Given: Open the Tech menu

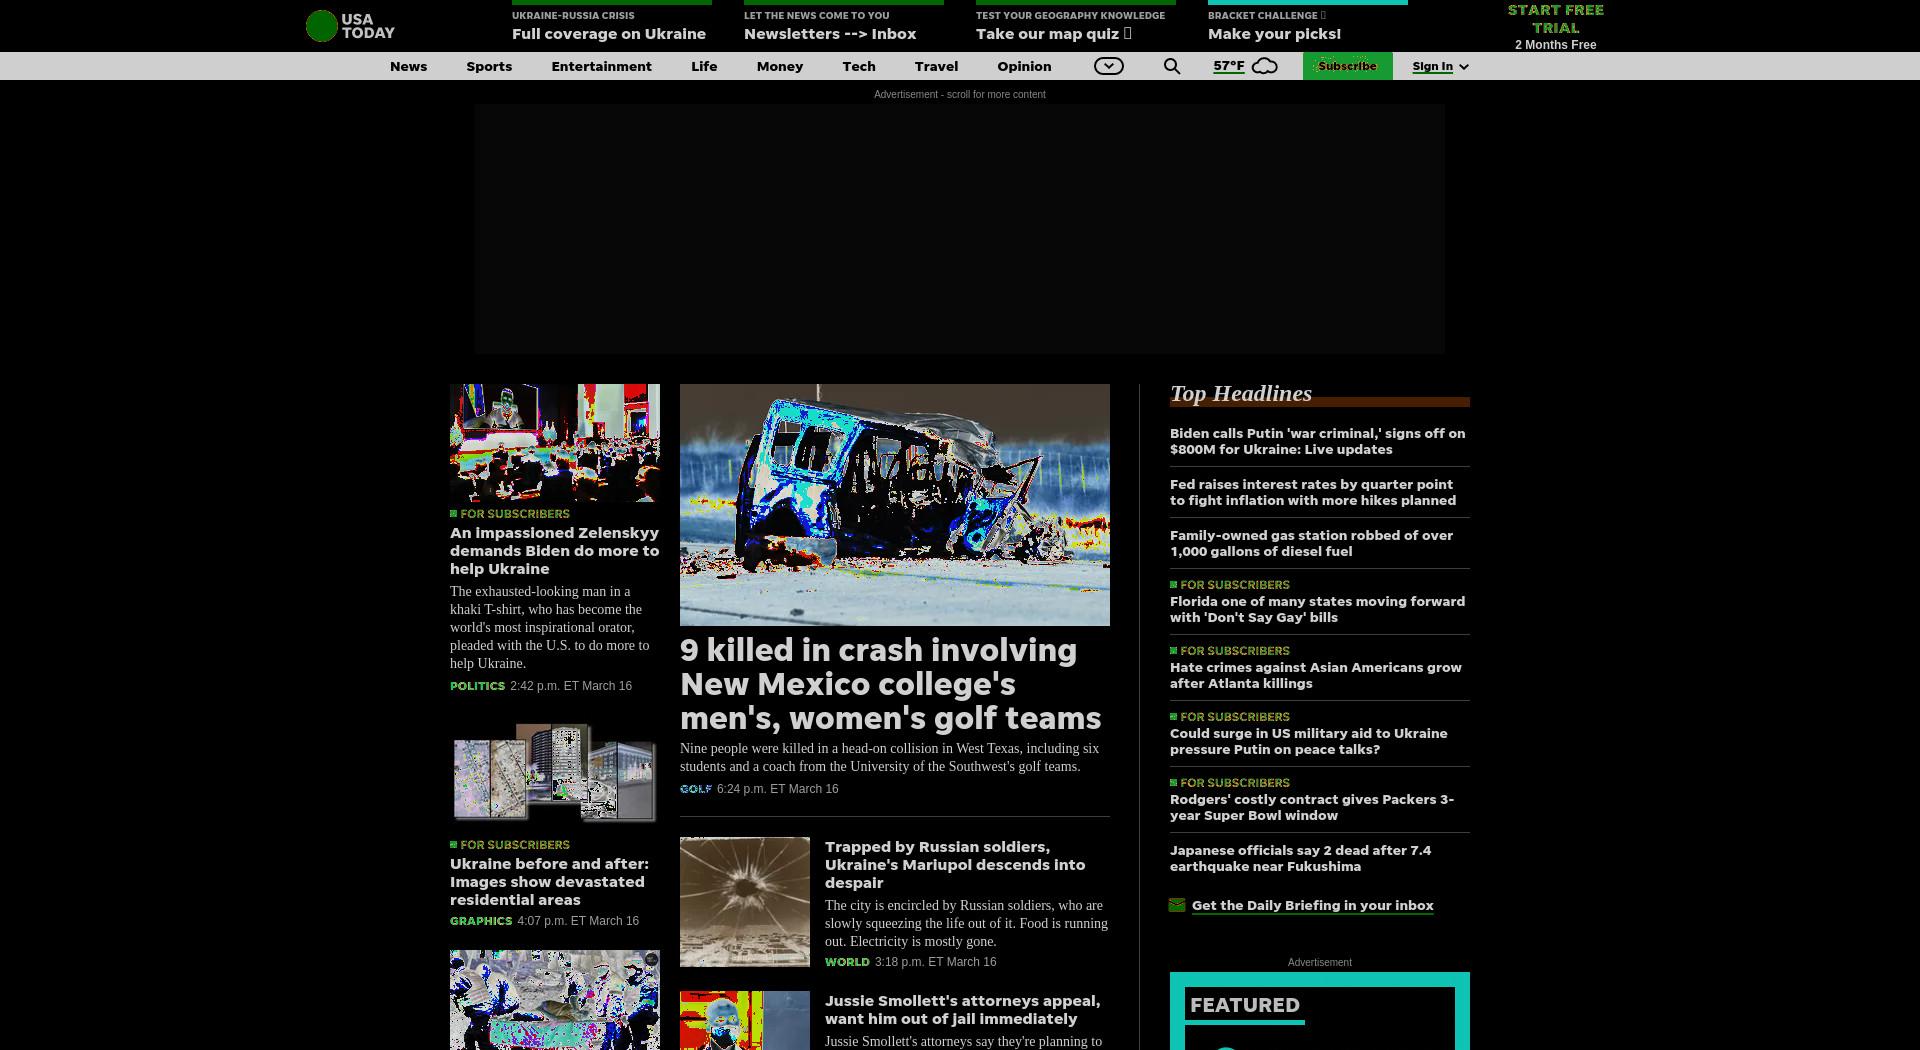Looking at the screenshot, I should (x=859, y=66).
